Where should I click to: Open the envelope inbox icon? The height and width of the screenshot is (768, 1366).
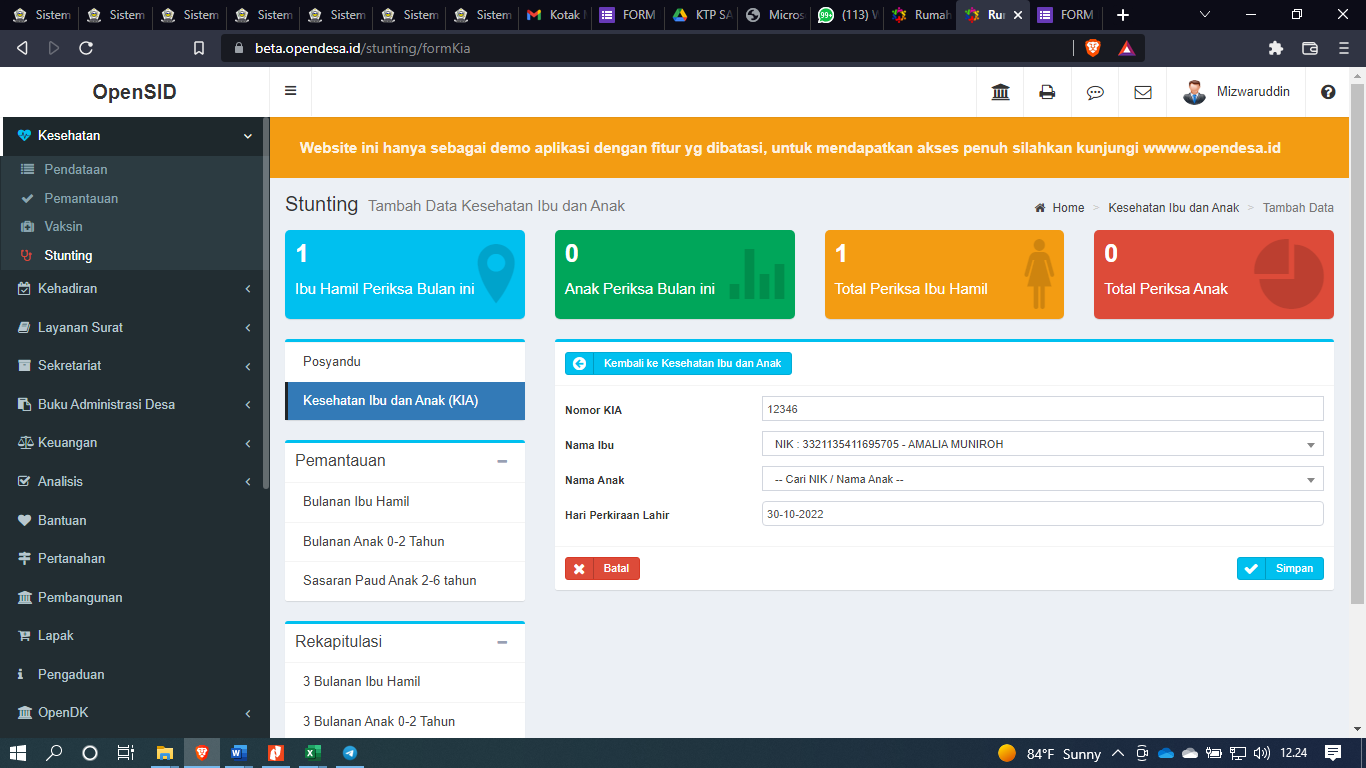(x=1143, y=92)
